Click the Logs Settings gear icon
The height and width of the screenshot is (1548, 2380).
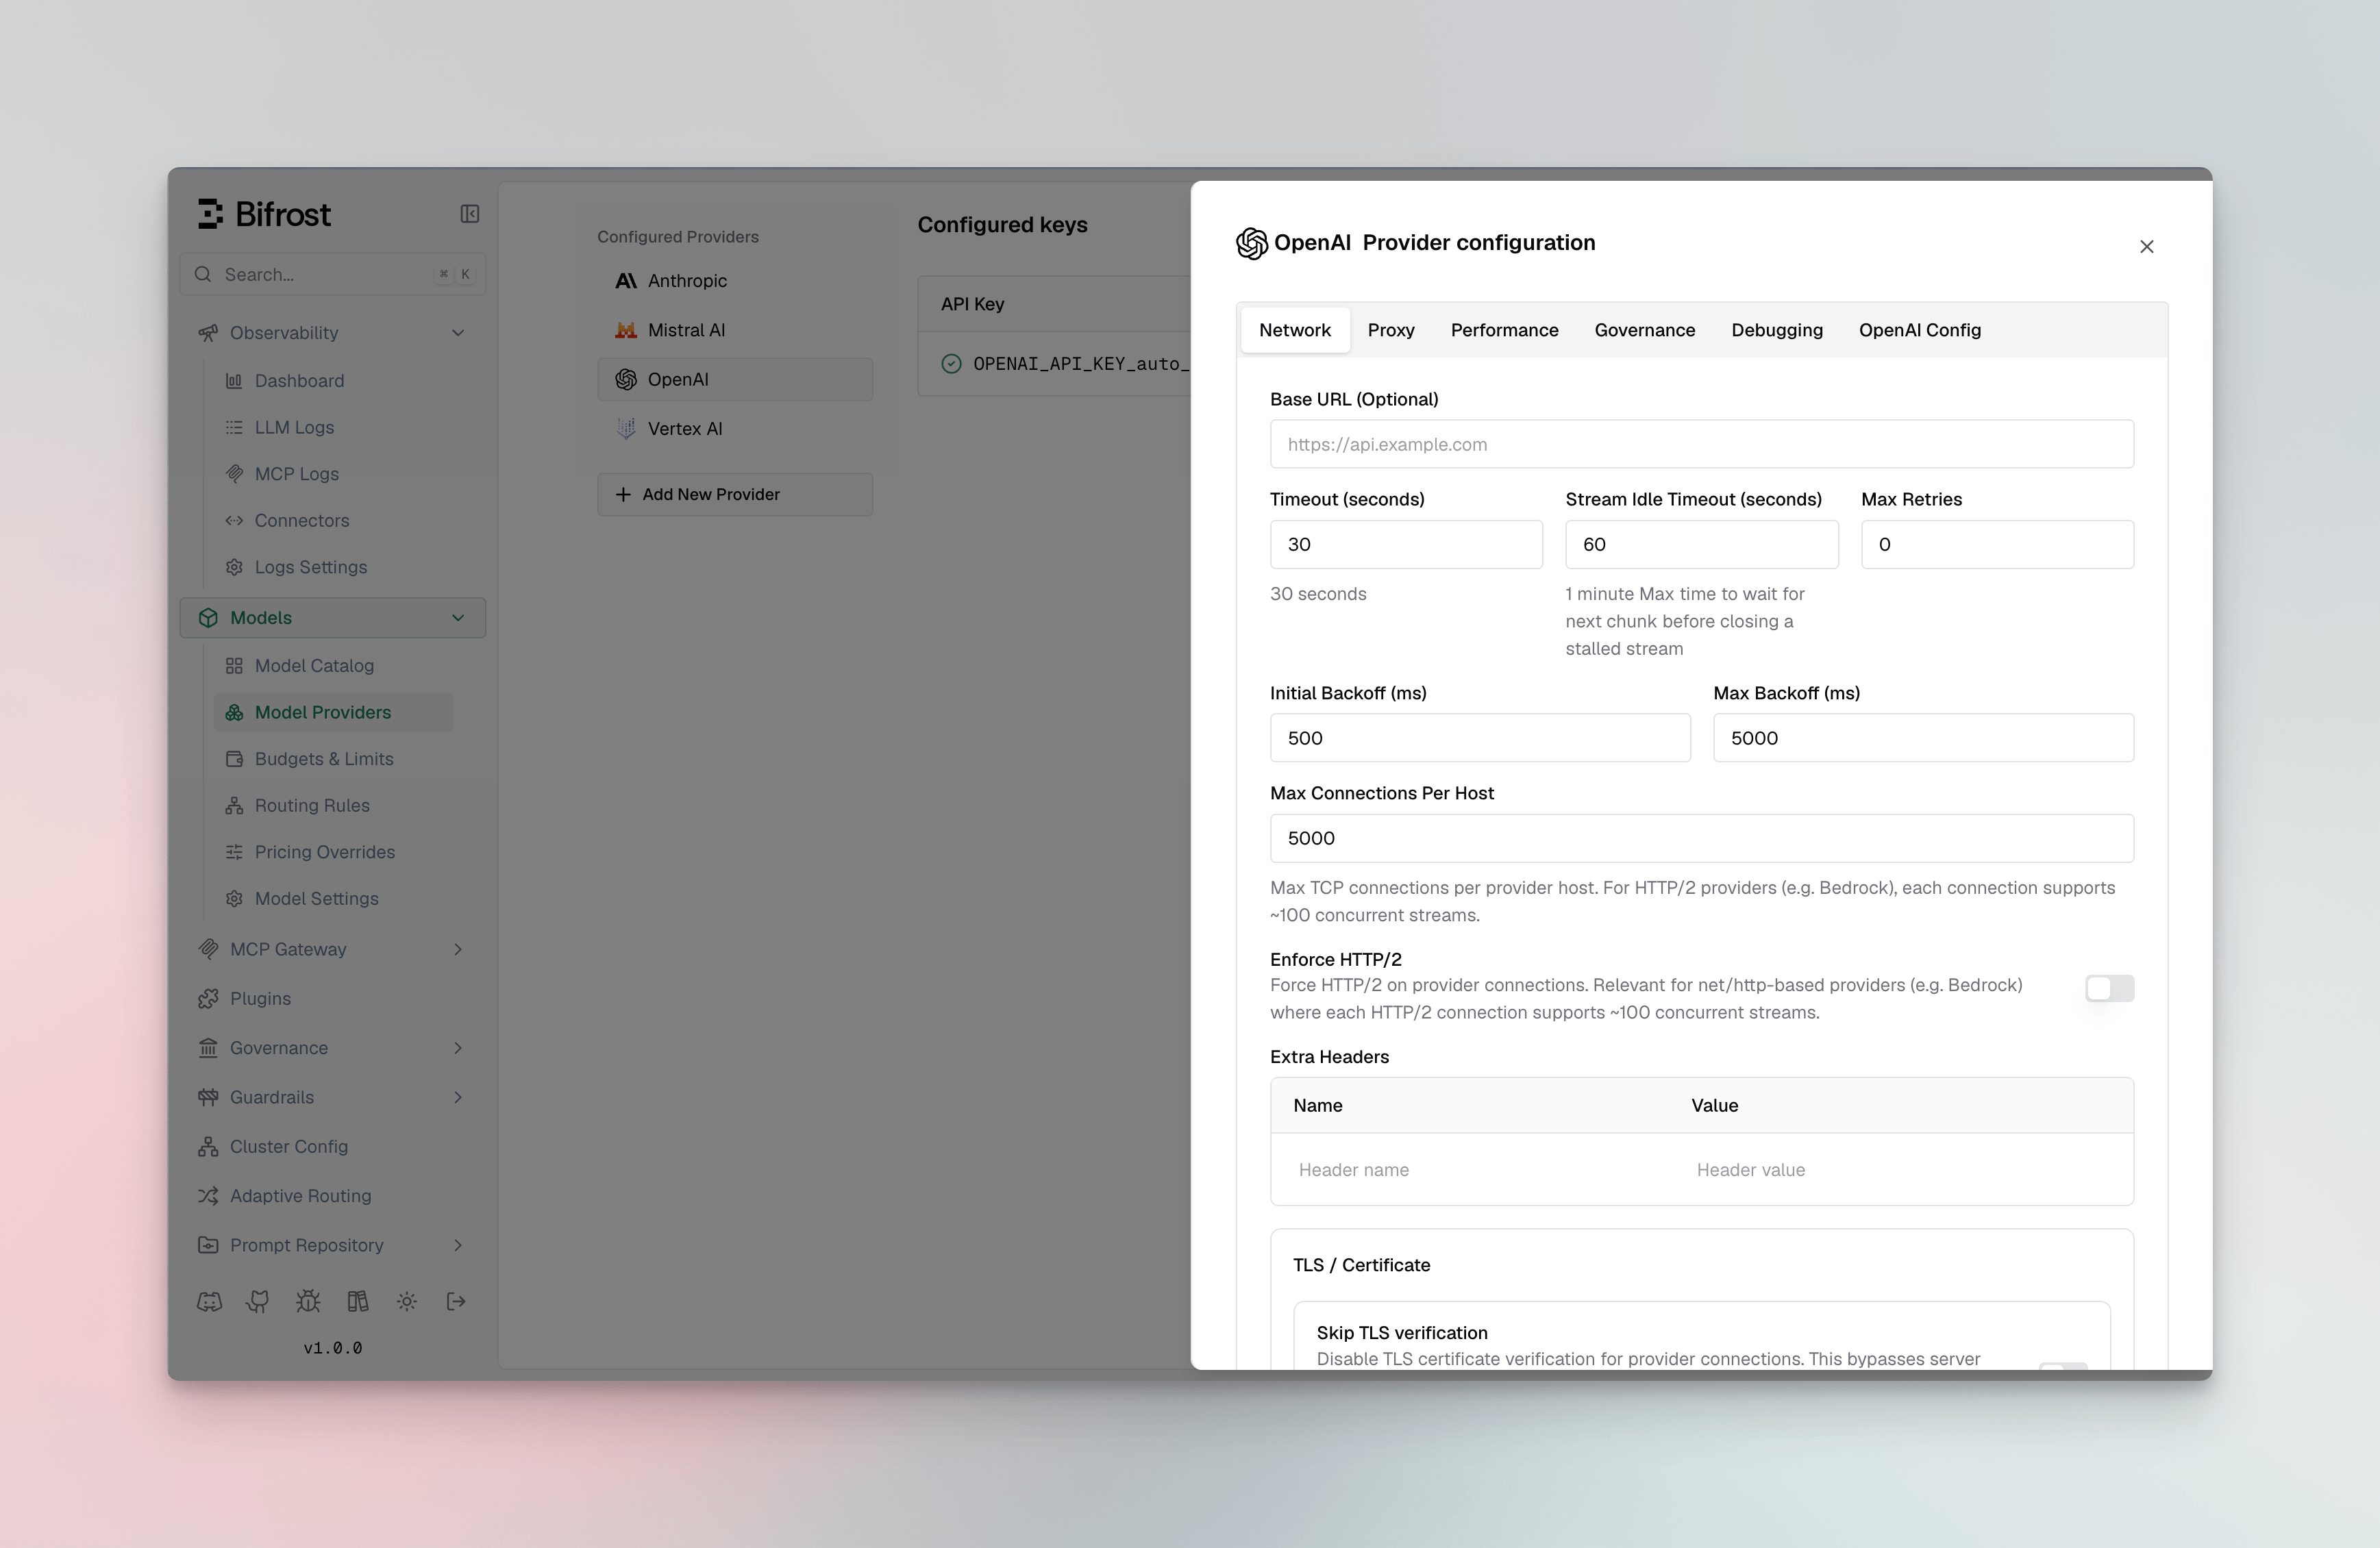point(234,567)
